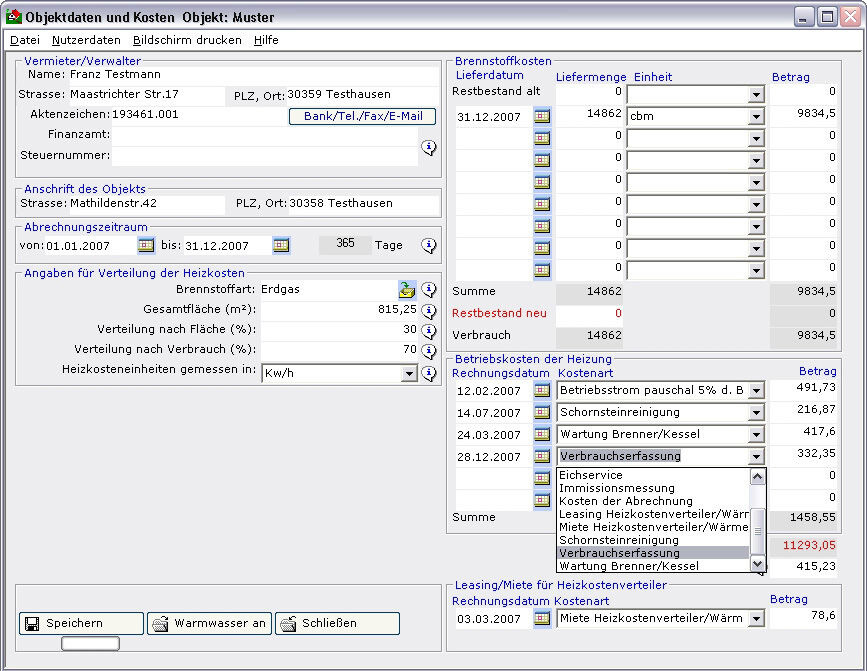Image resolution: width=867 pixels, height=671 pixels.
Task: Click info icon beside Steuernummer field
Action: tap(429, 147)
